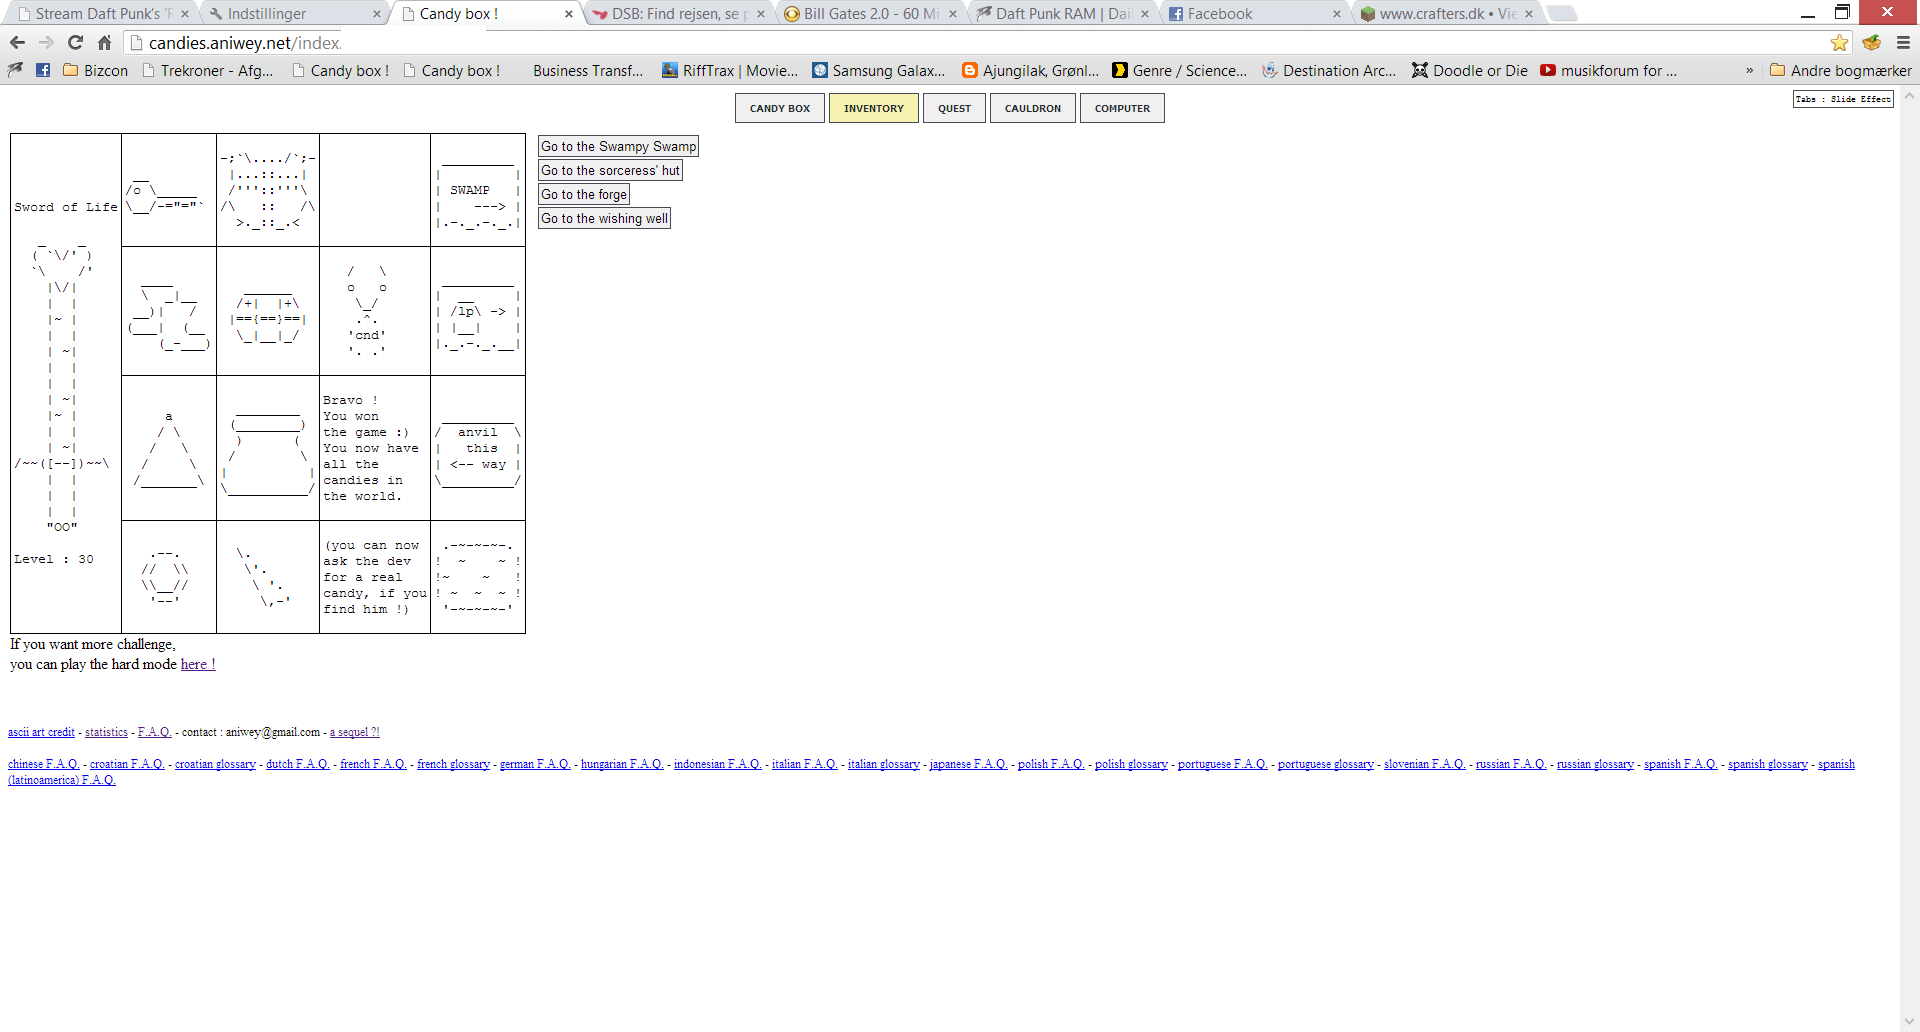Toggle the Tabs Slide Effect option
Image resolution: width=1920 pixels, height=1032 pixels.
[x=1842, y=99]
